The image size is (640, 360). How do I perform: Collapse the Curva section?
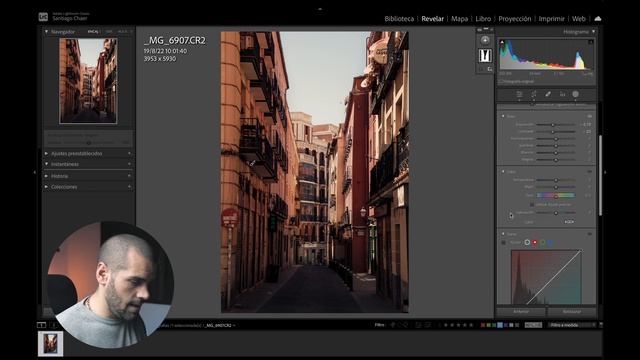503,234
